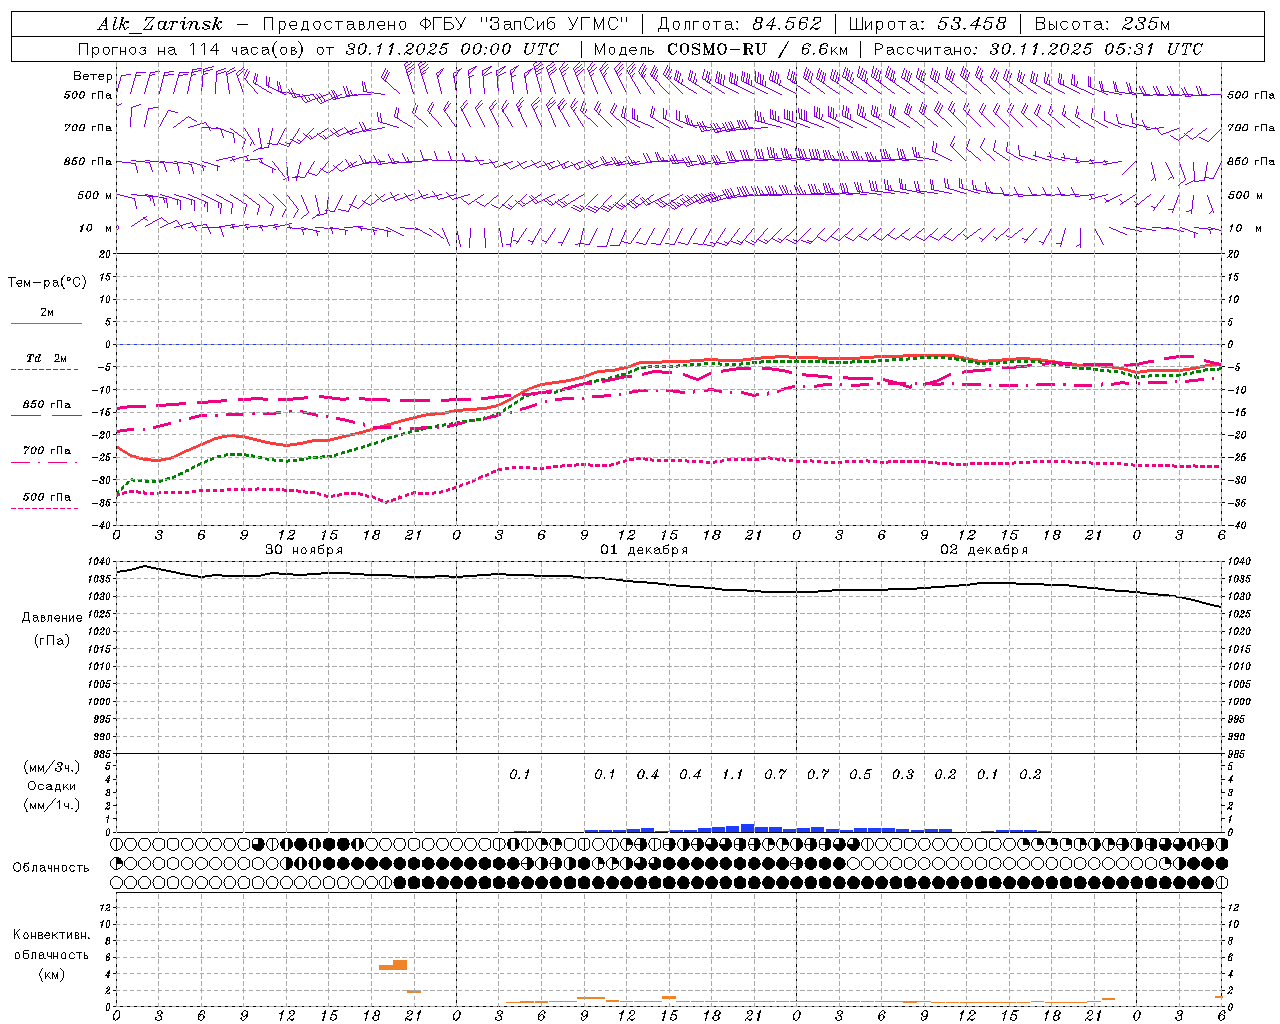Click the '850 гПа' temperature legend entry

point(46,405)
